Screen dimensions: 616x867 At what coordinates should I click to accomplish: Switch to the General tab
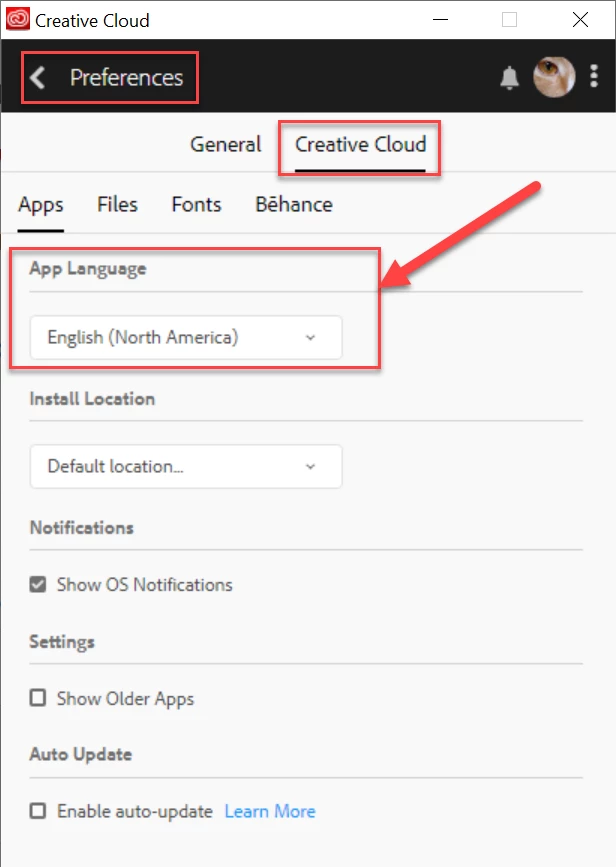[x=226, y=144]
